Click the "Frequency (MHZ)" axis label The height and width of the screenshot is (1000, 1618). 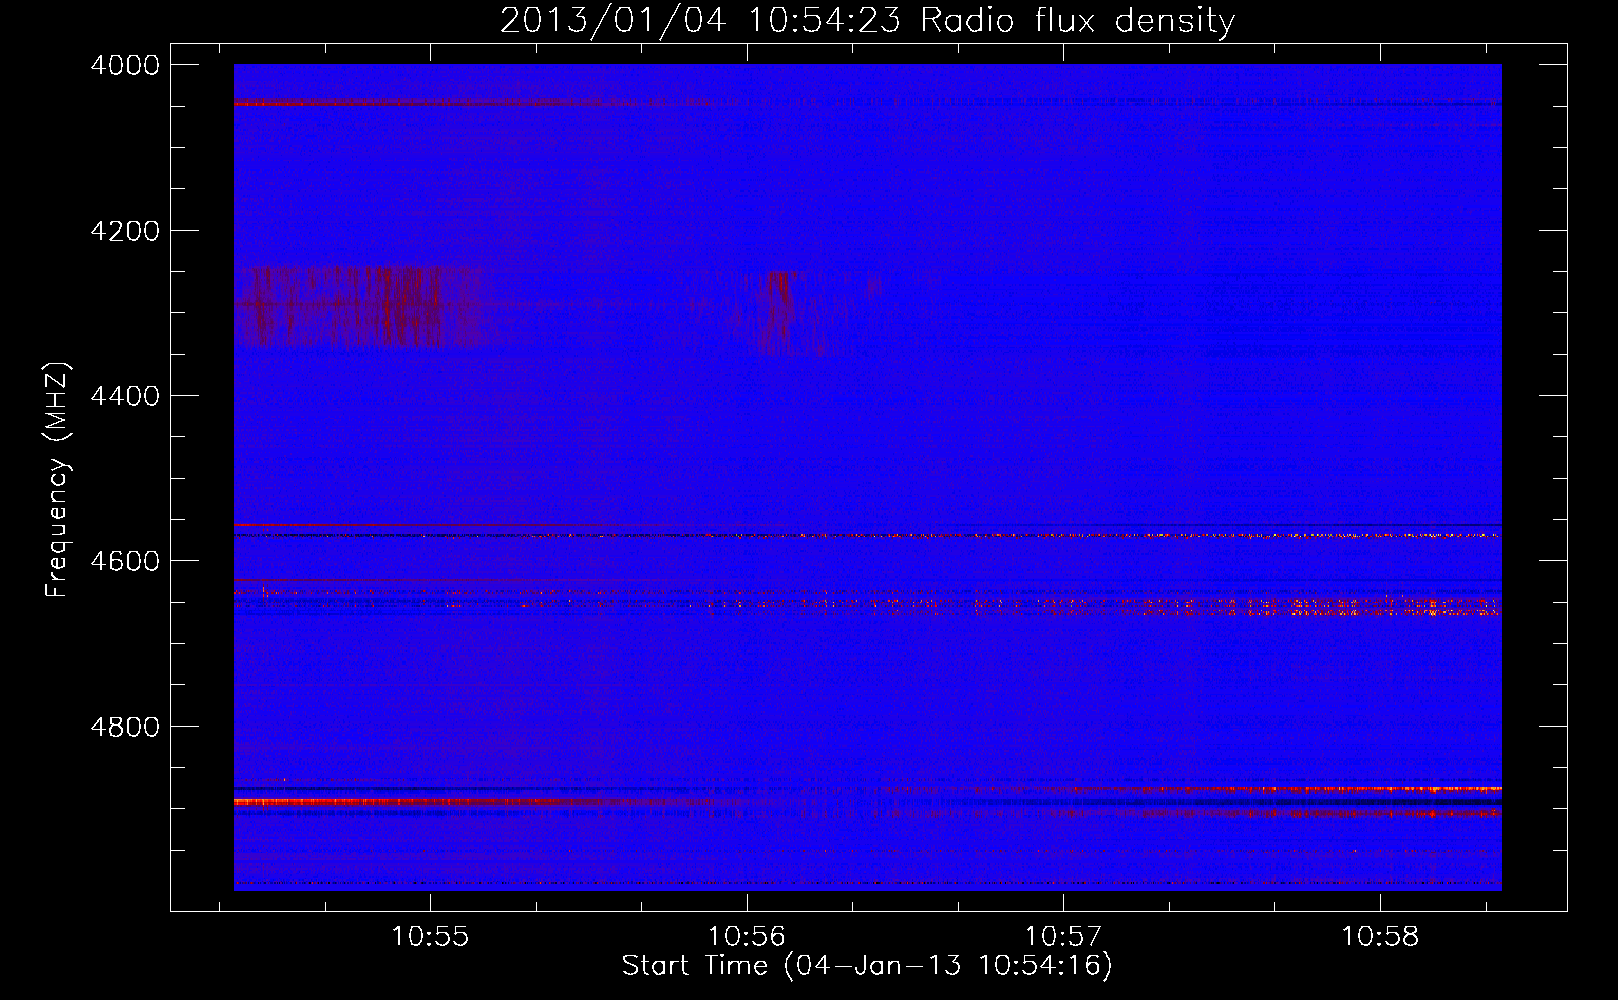point(57,480)
